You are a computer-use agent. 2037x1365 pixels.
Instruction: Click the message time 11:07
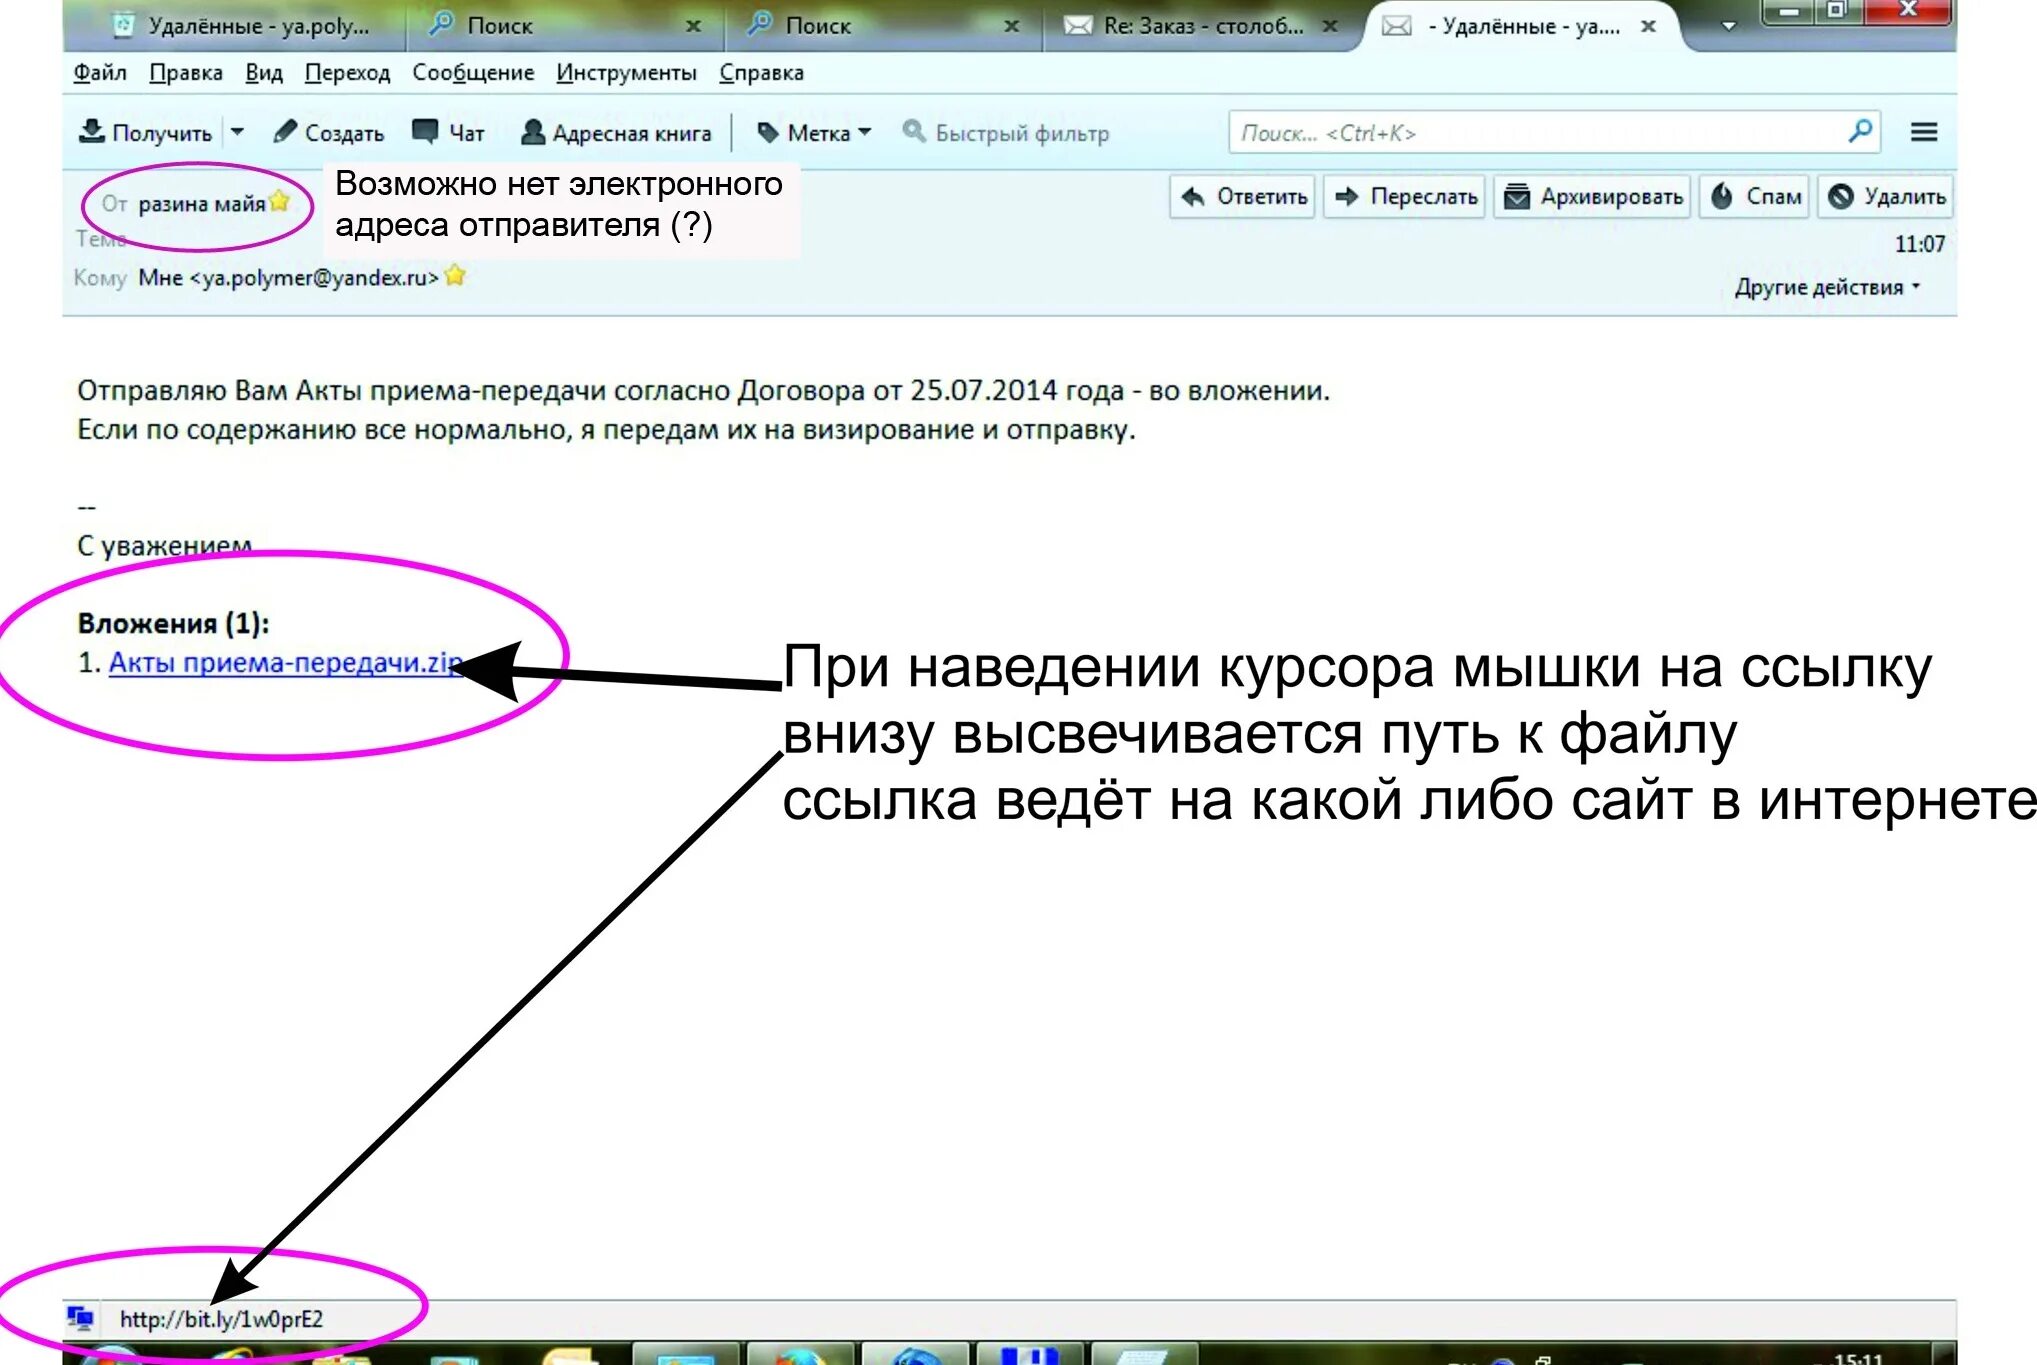[1919, 244]
